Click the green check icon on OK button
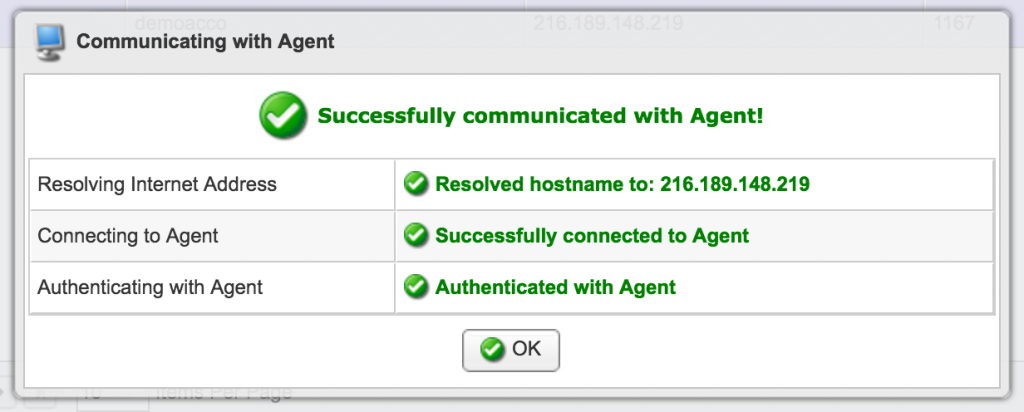The image size is (1024, 412). click(x=491, y=349)
